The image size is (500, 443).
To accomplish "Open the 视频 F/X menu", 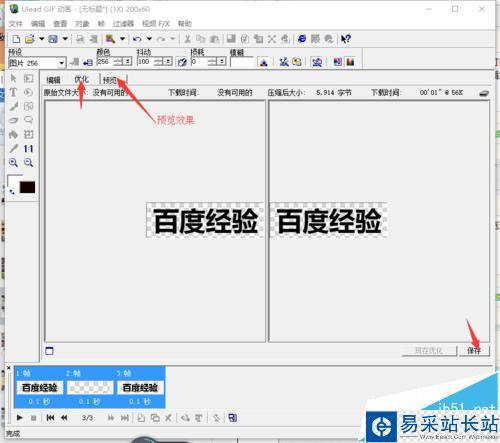I will 156,24.
